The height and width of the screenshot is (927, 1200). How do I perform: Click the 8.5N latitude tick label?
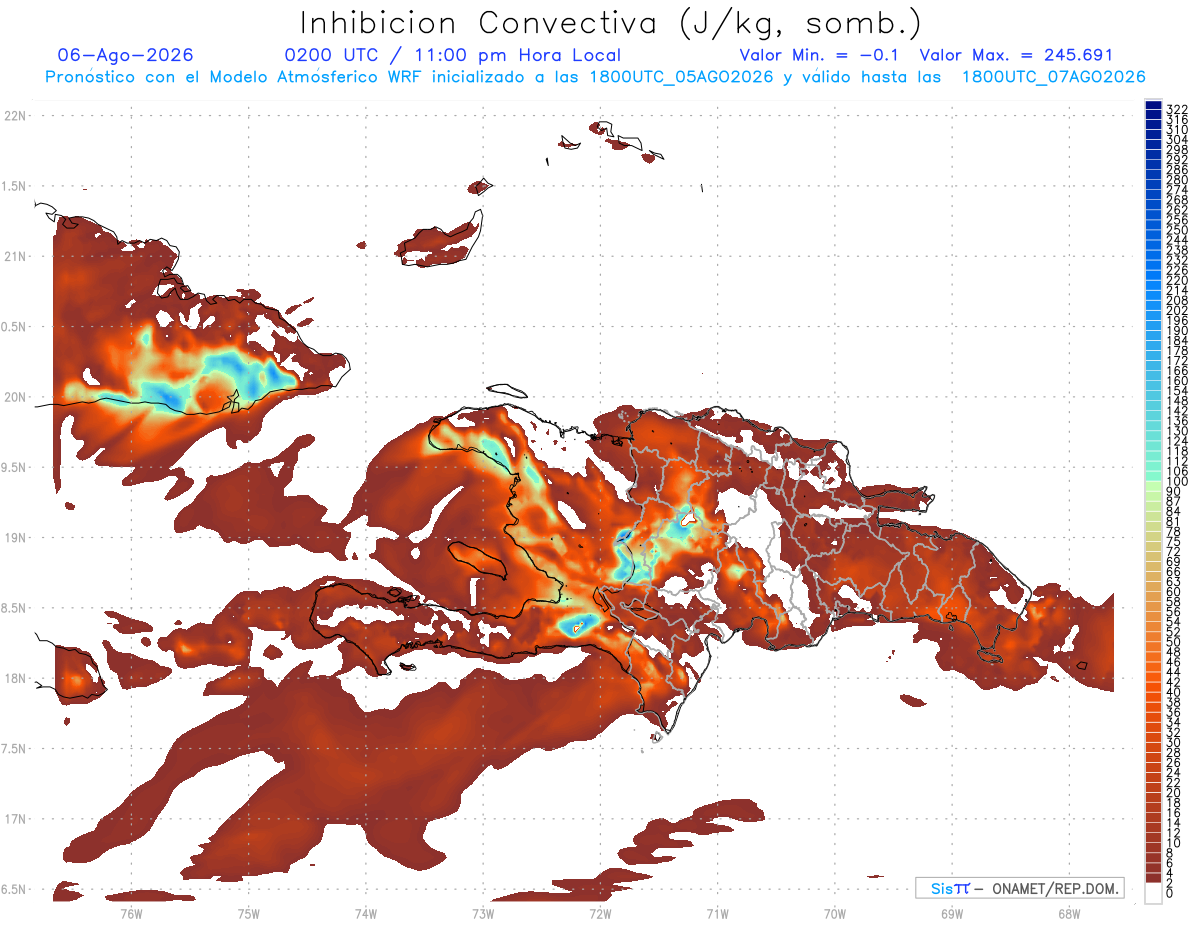15,608
